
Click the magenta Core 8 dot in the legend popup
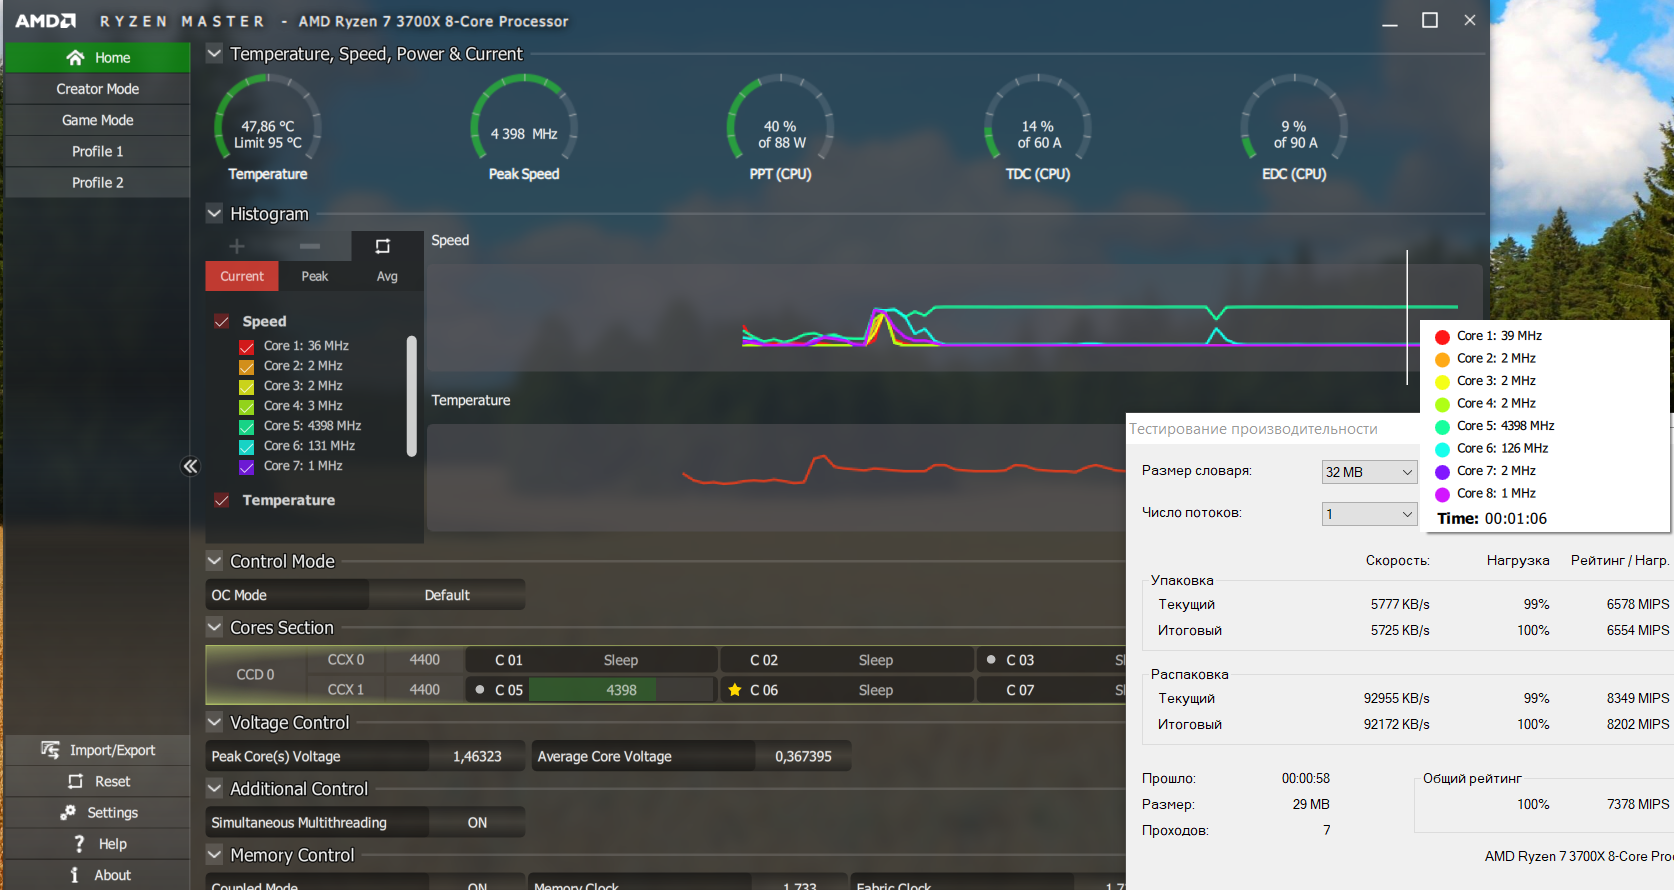click(x=1442, y=494)
